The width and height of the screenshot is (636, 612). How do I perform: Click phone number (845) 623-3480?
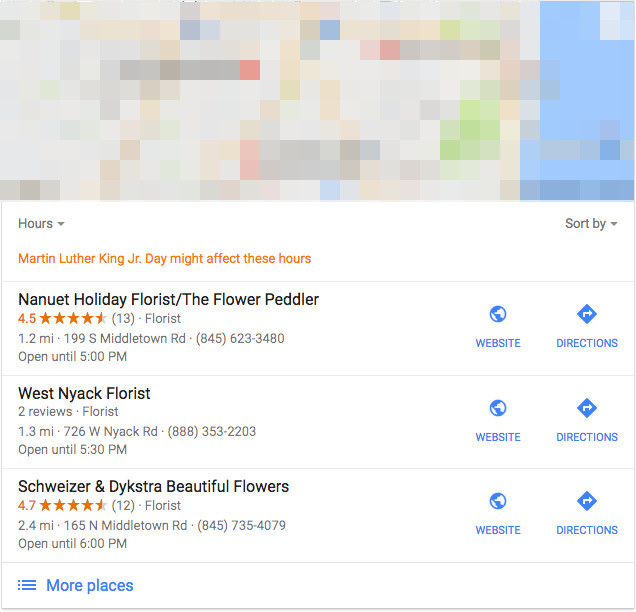239,338
